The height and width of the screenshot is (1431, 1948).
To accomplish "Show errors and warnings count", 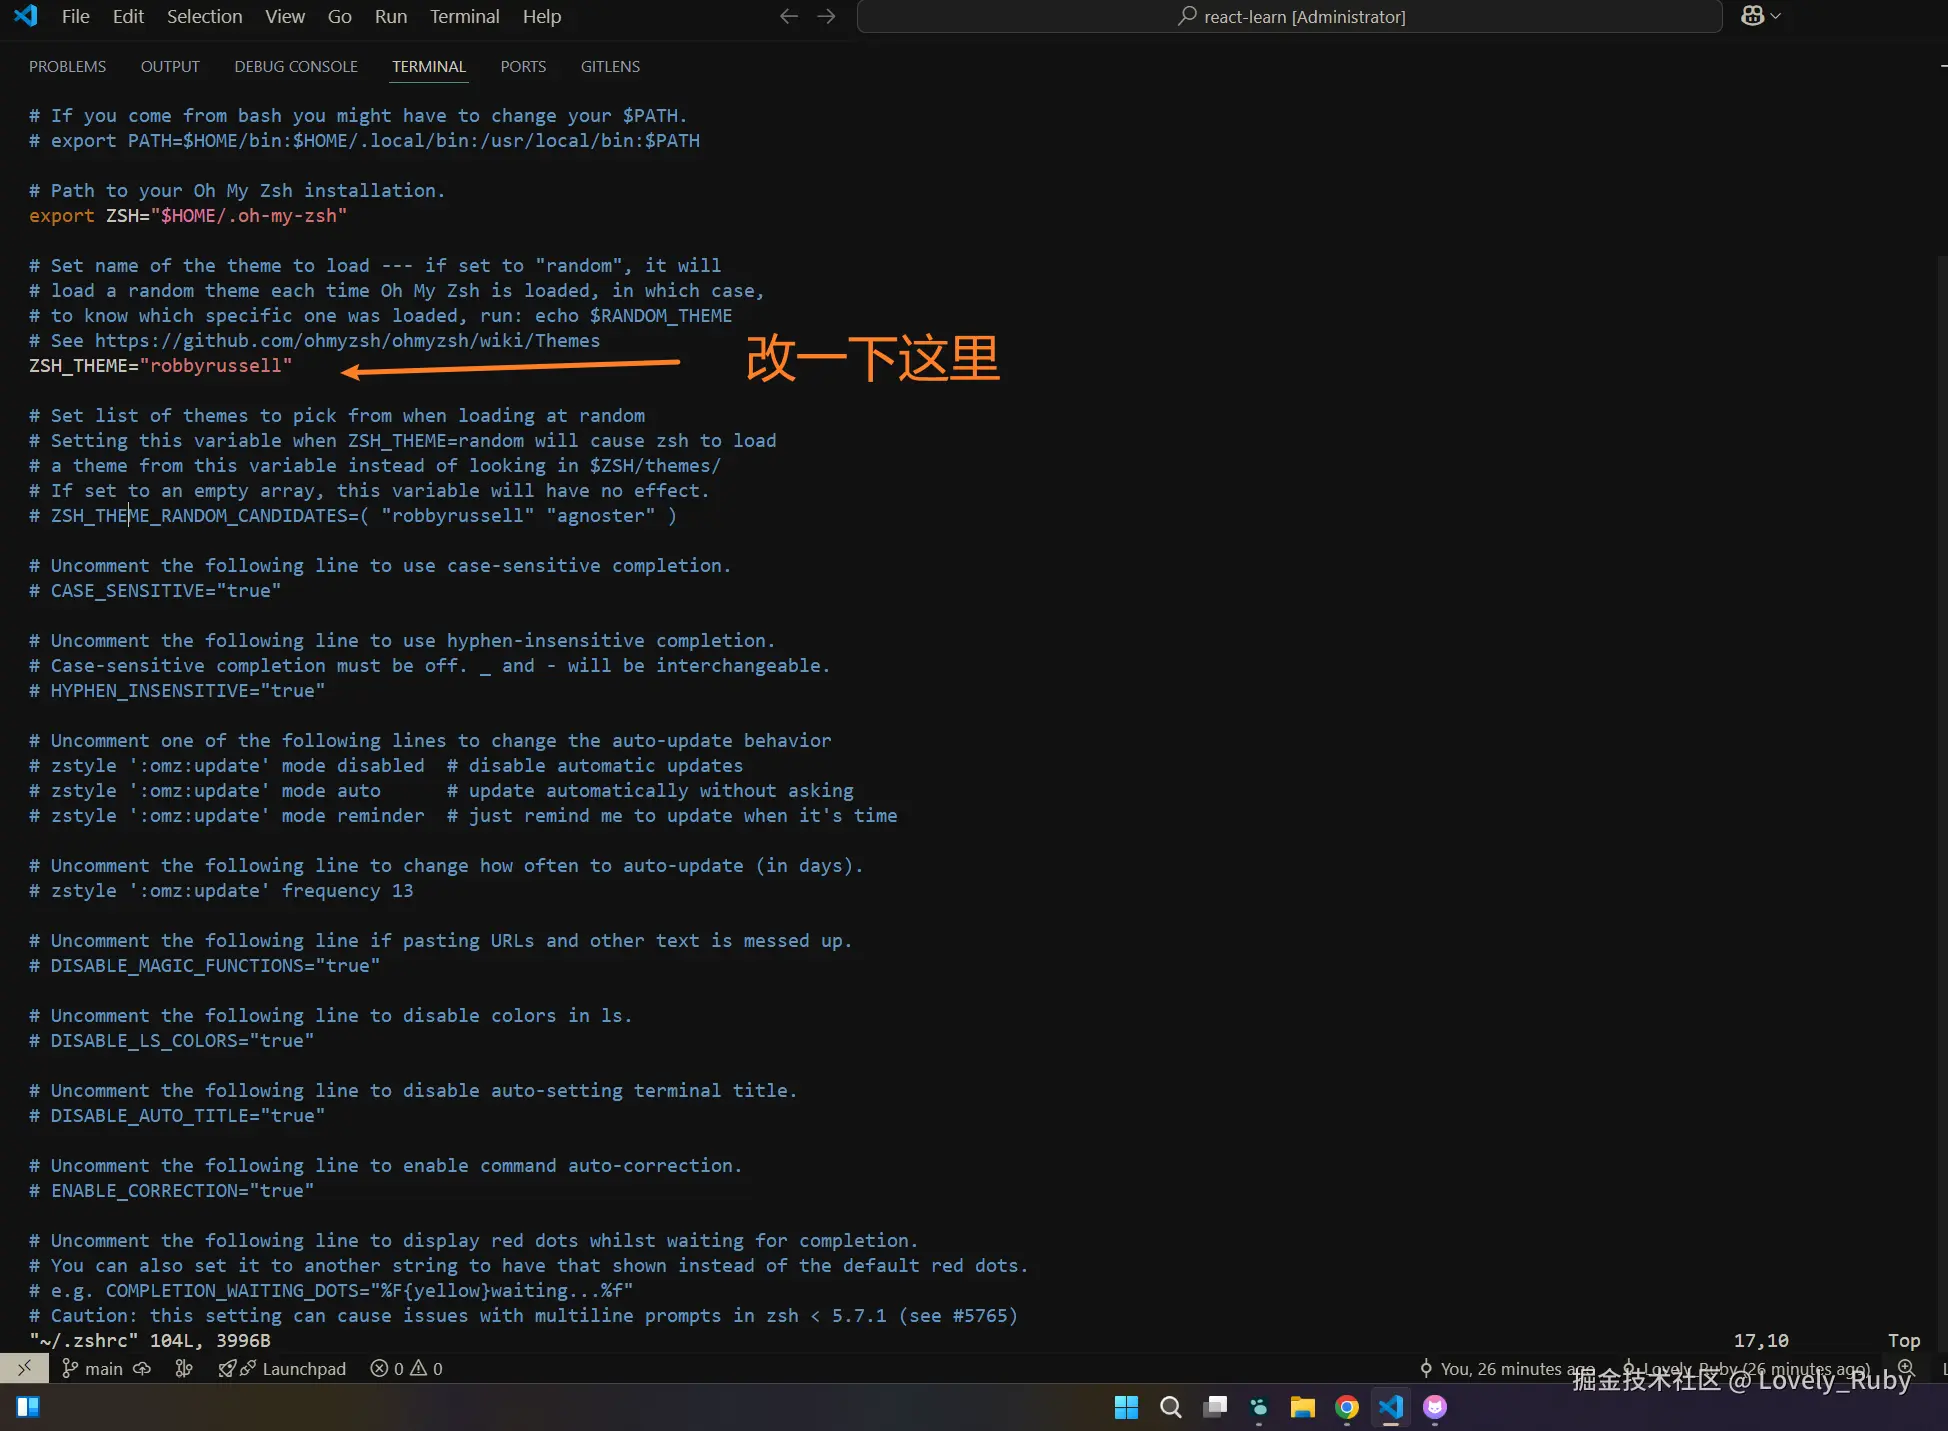I will [x=406, y=1368].
